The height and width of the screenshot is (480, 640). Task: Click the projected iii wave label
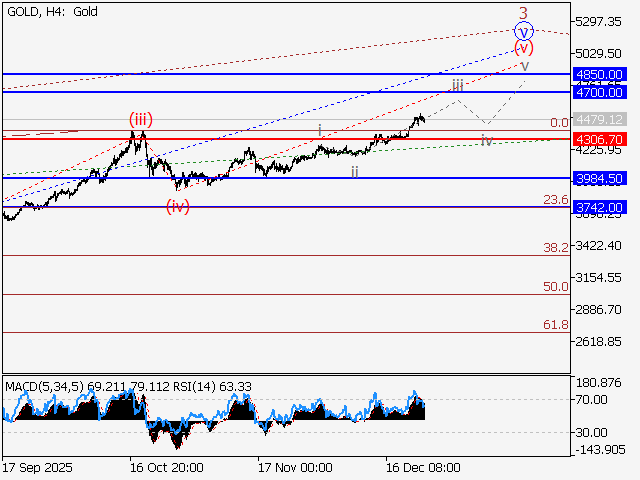tap(457, 85)
